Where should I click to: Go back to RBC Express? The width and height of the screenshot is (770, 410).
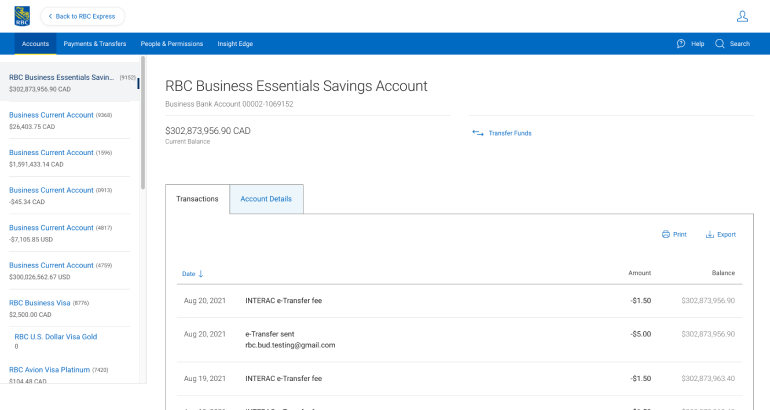click(x=83, y=16)
